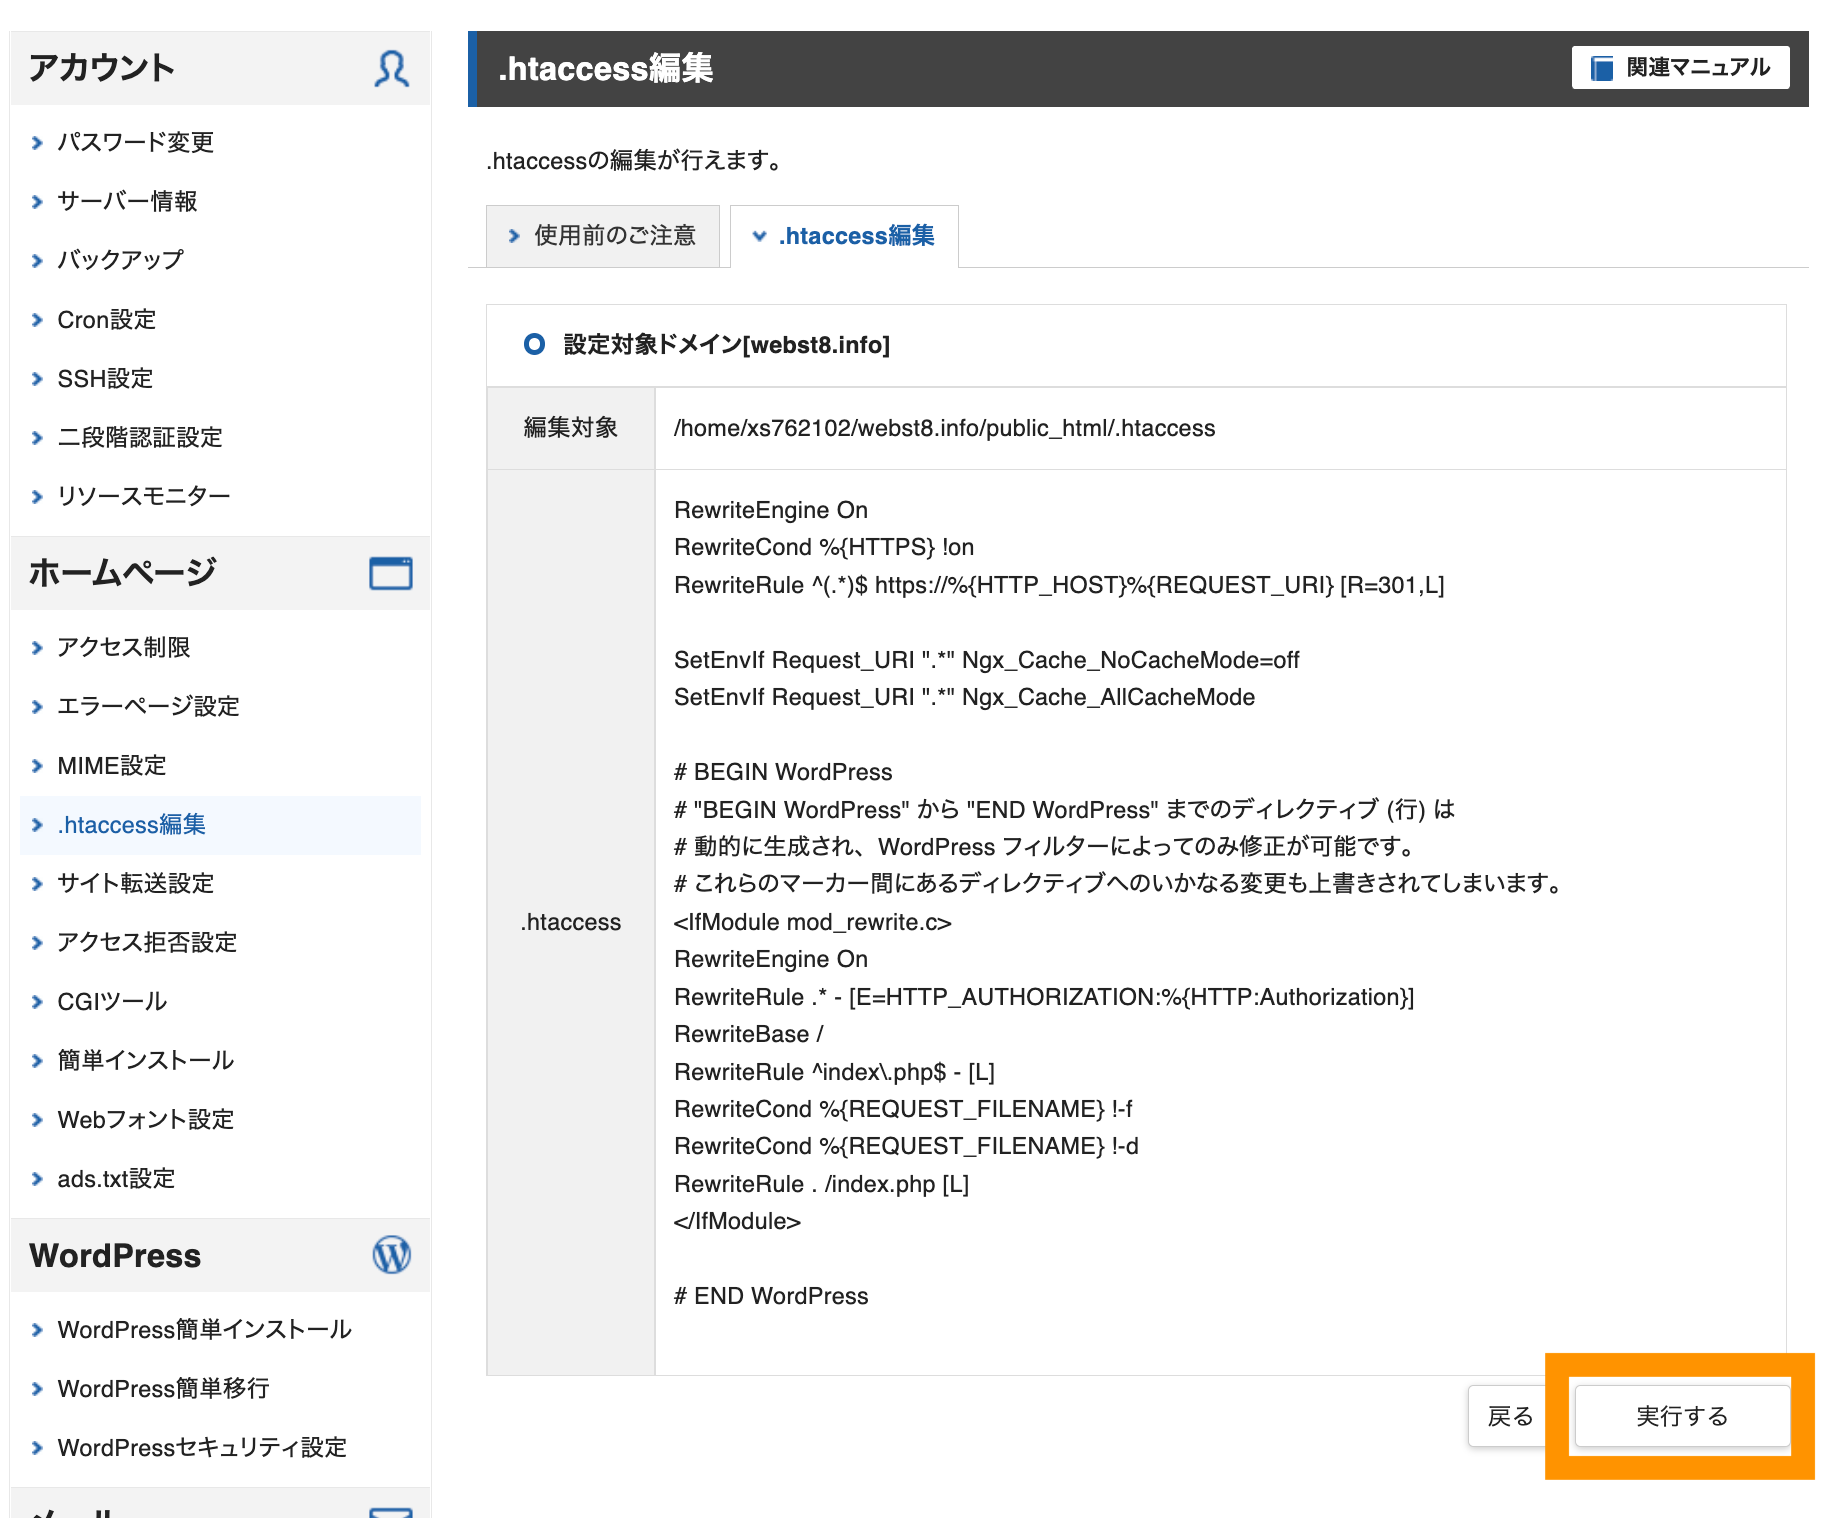1844x1518 pixels.
Task: Click the arrow chevron beside 使用前のご注意
Action: point(513,236)
